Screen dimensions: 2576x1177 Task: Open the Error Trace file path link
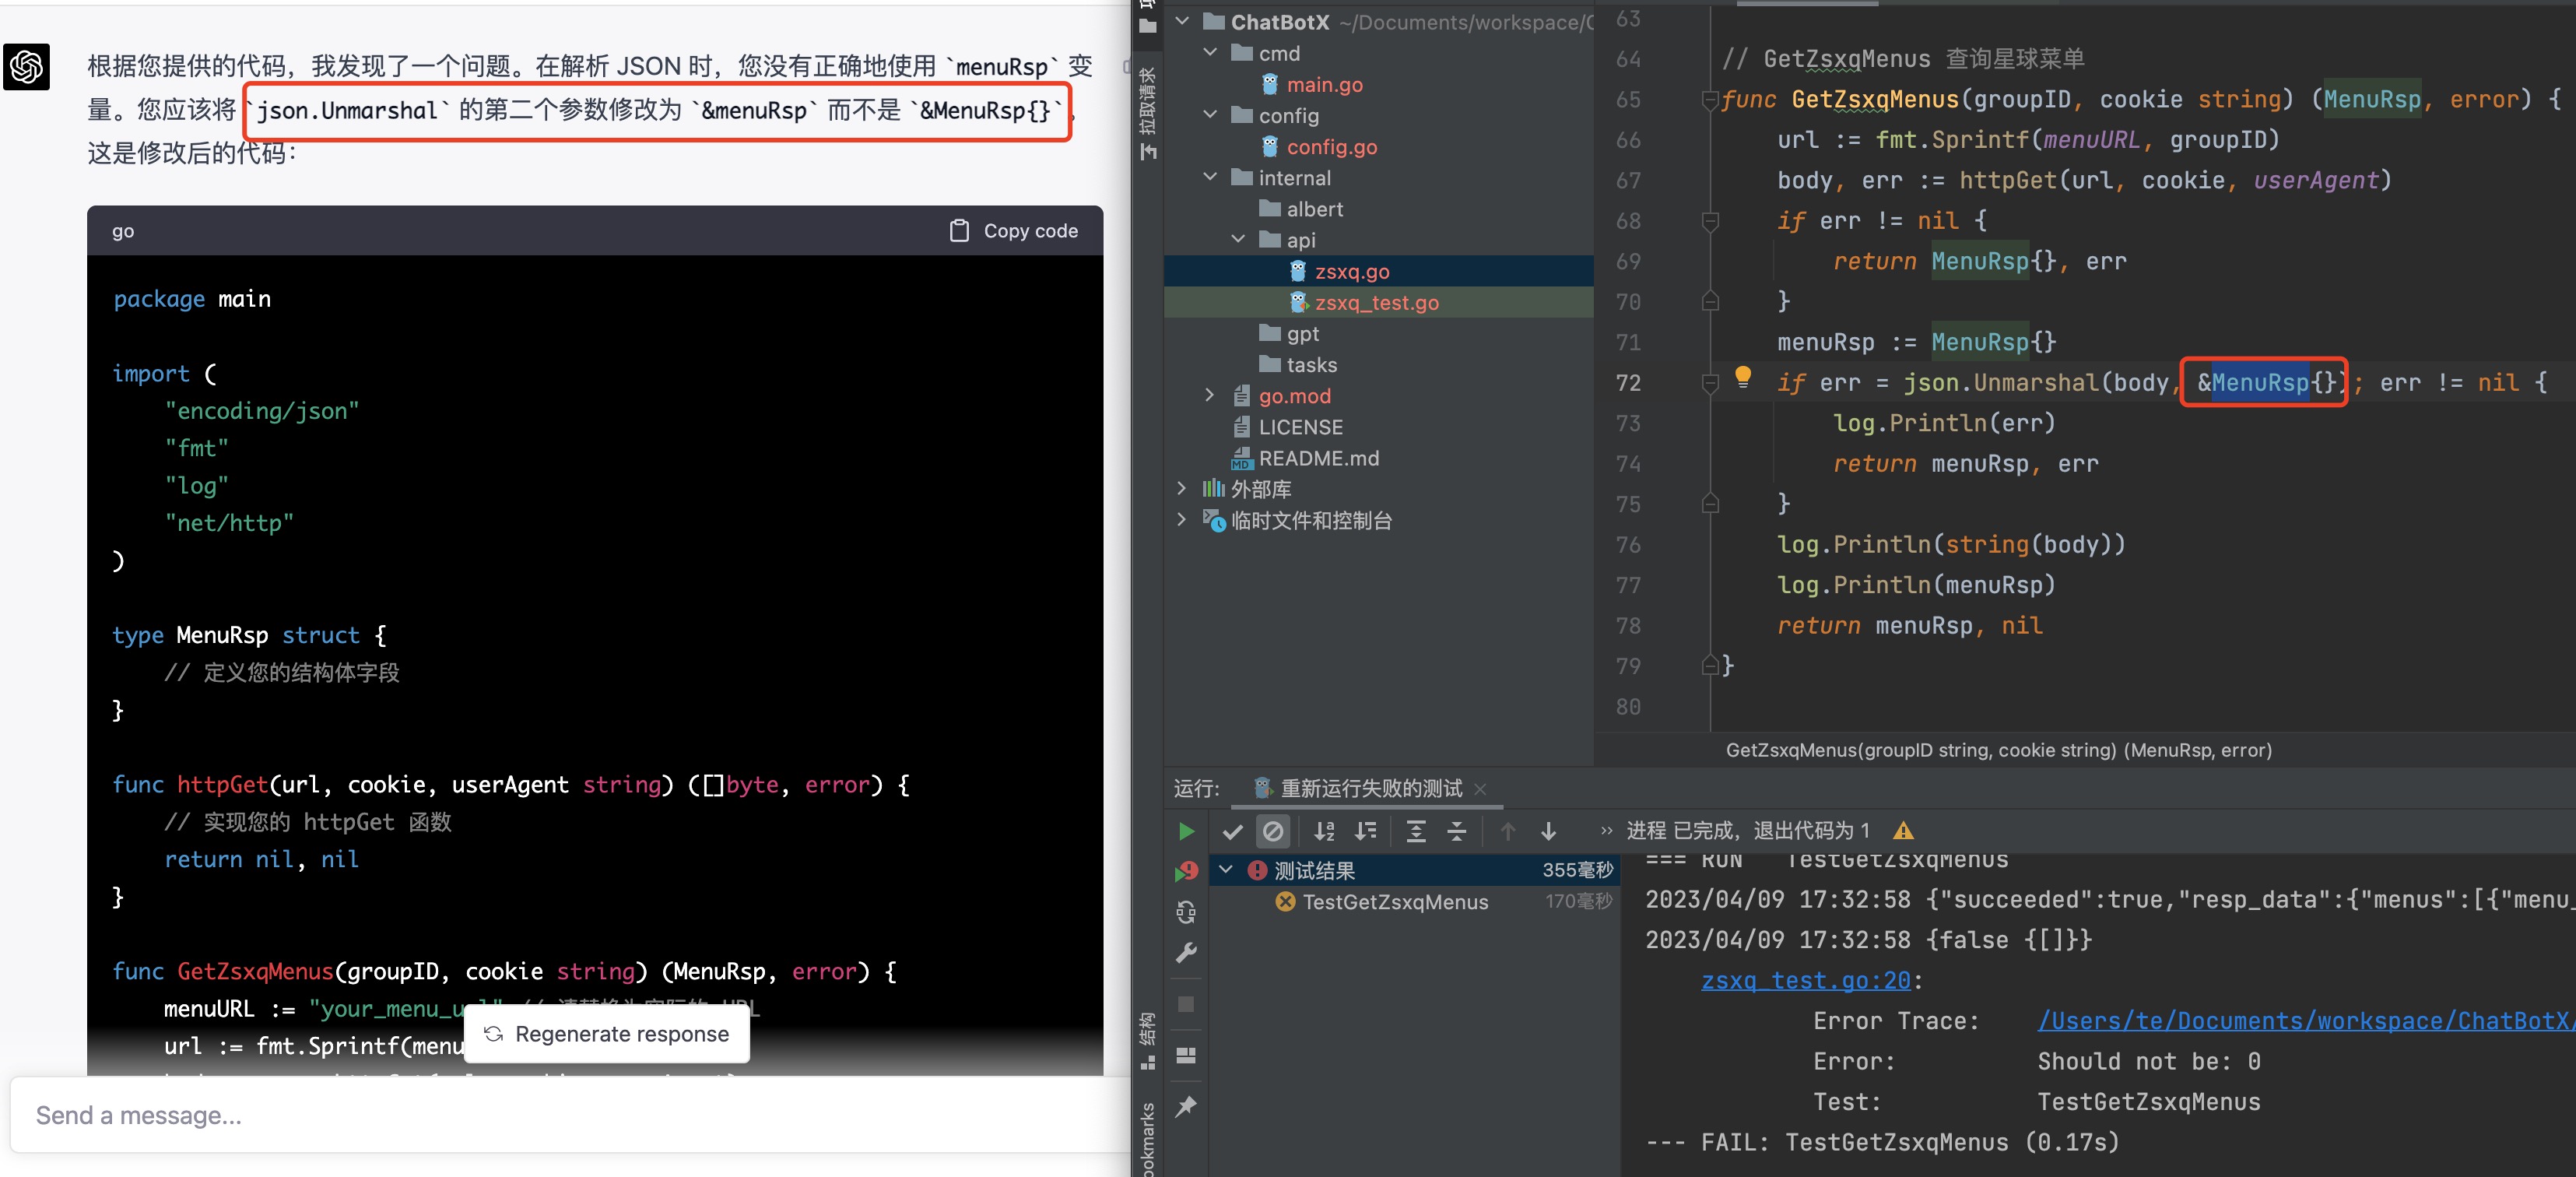tap(2305, 1021)
